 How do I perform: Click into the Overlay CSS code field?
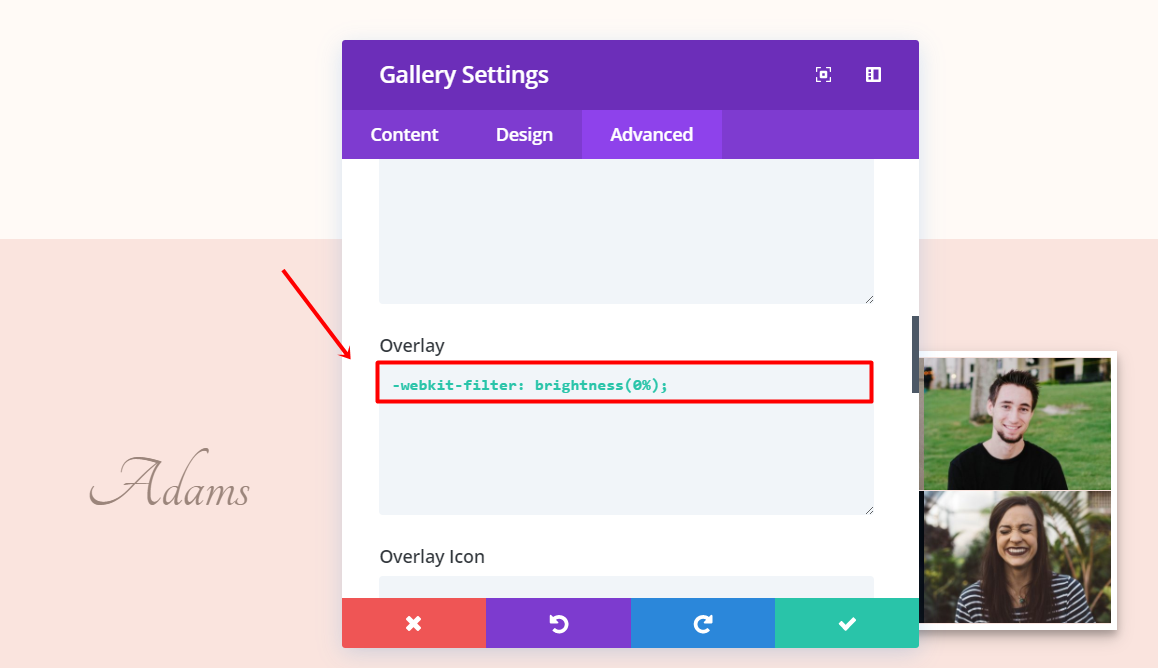point(625,440)
